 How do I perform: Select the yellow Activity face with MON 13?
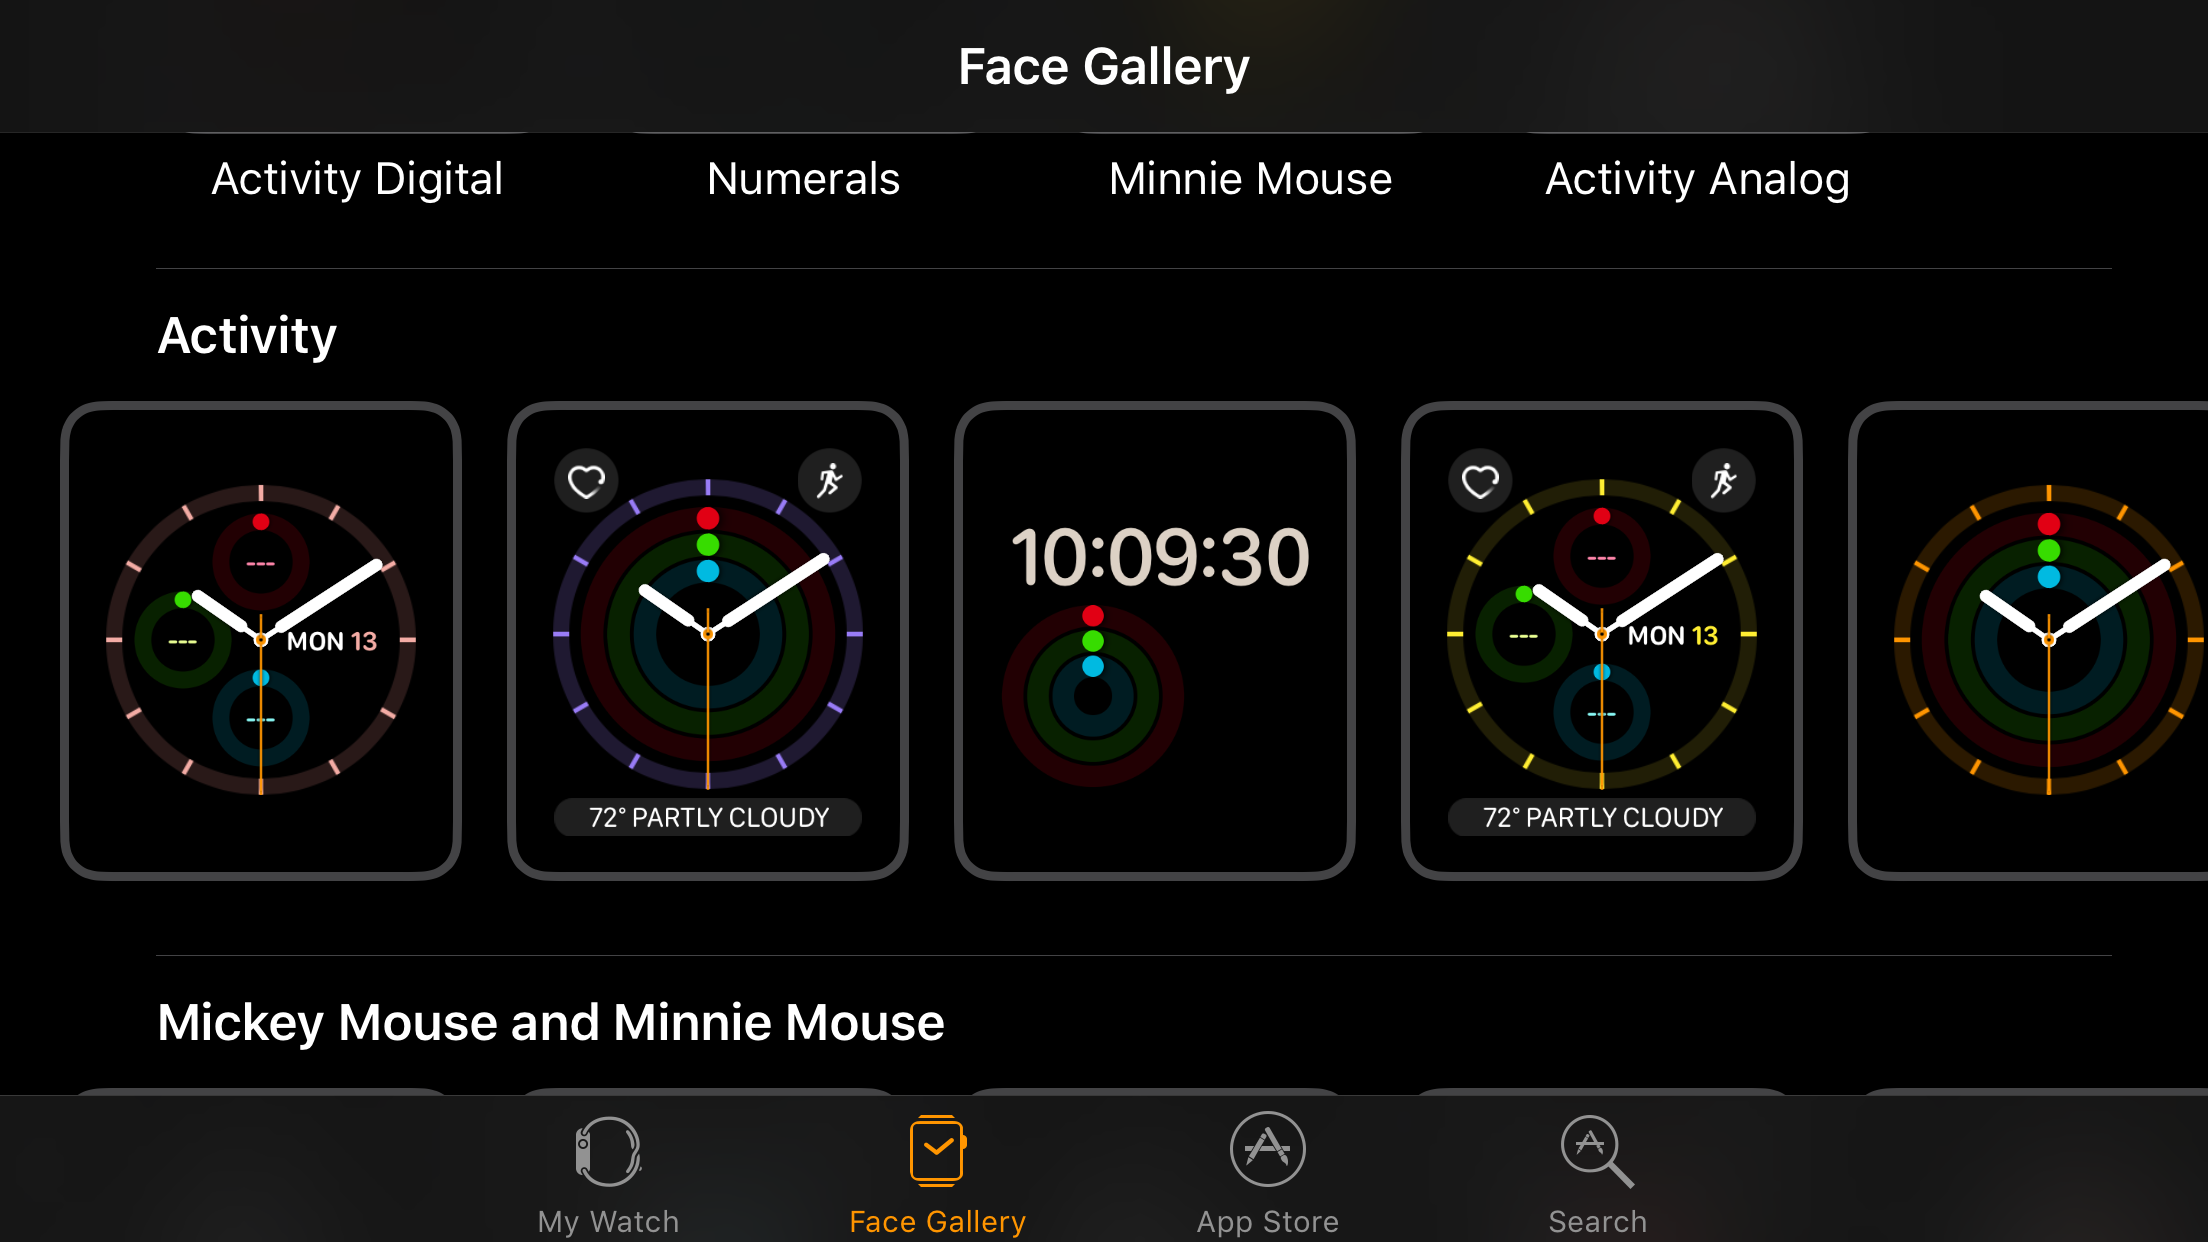coord(1602,641)
